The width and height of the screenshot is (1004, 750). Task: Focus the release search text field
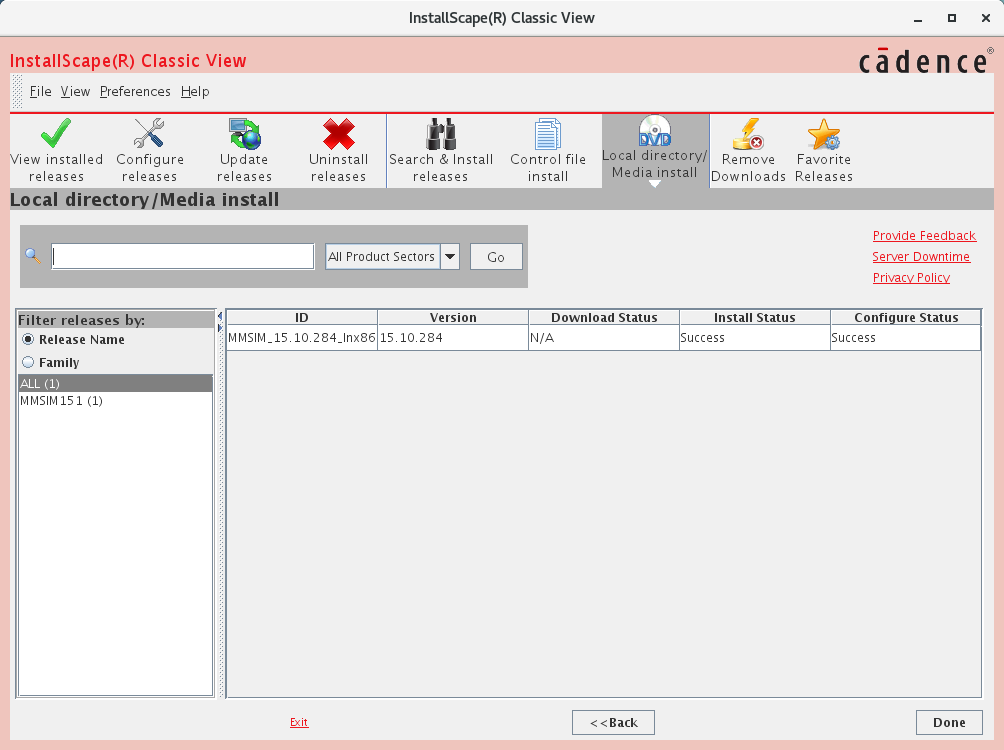(x=182, y=257)
